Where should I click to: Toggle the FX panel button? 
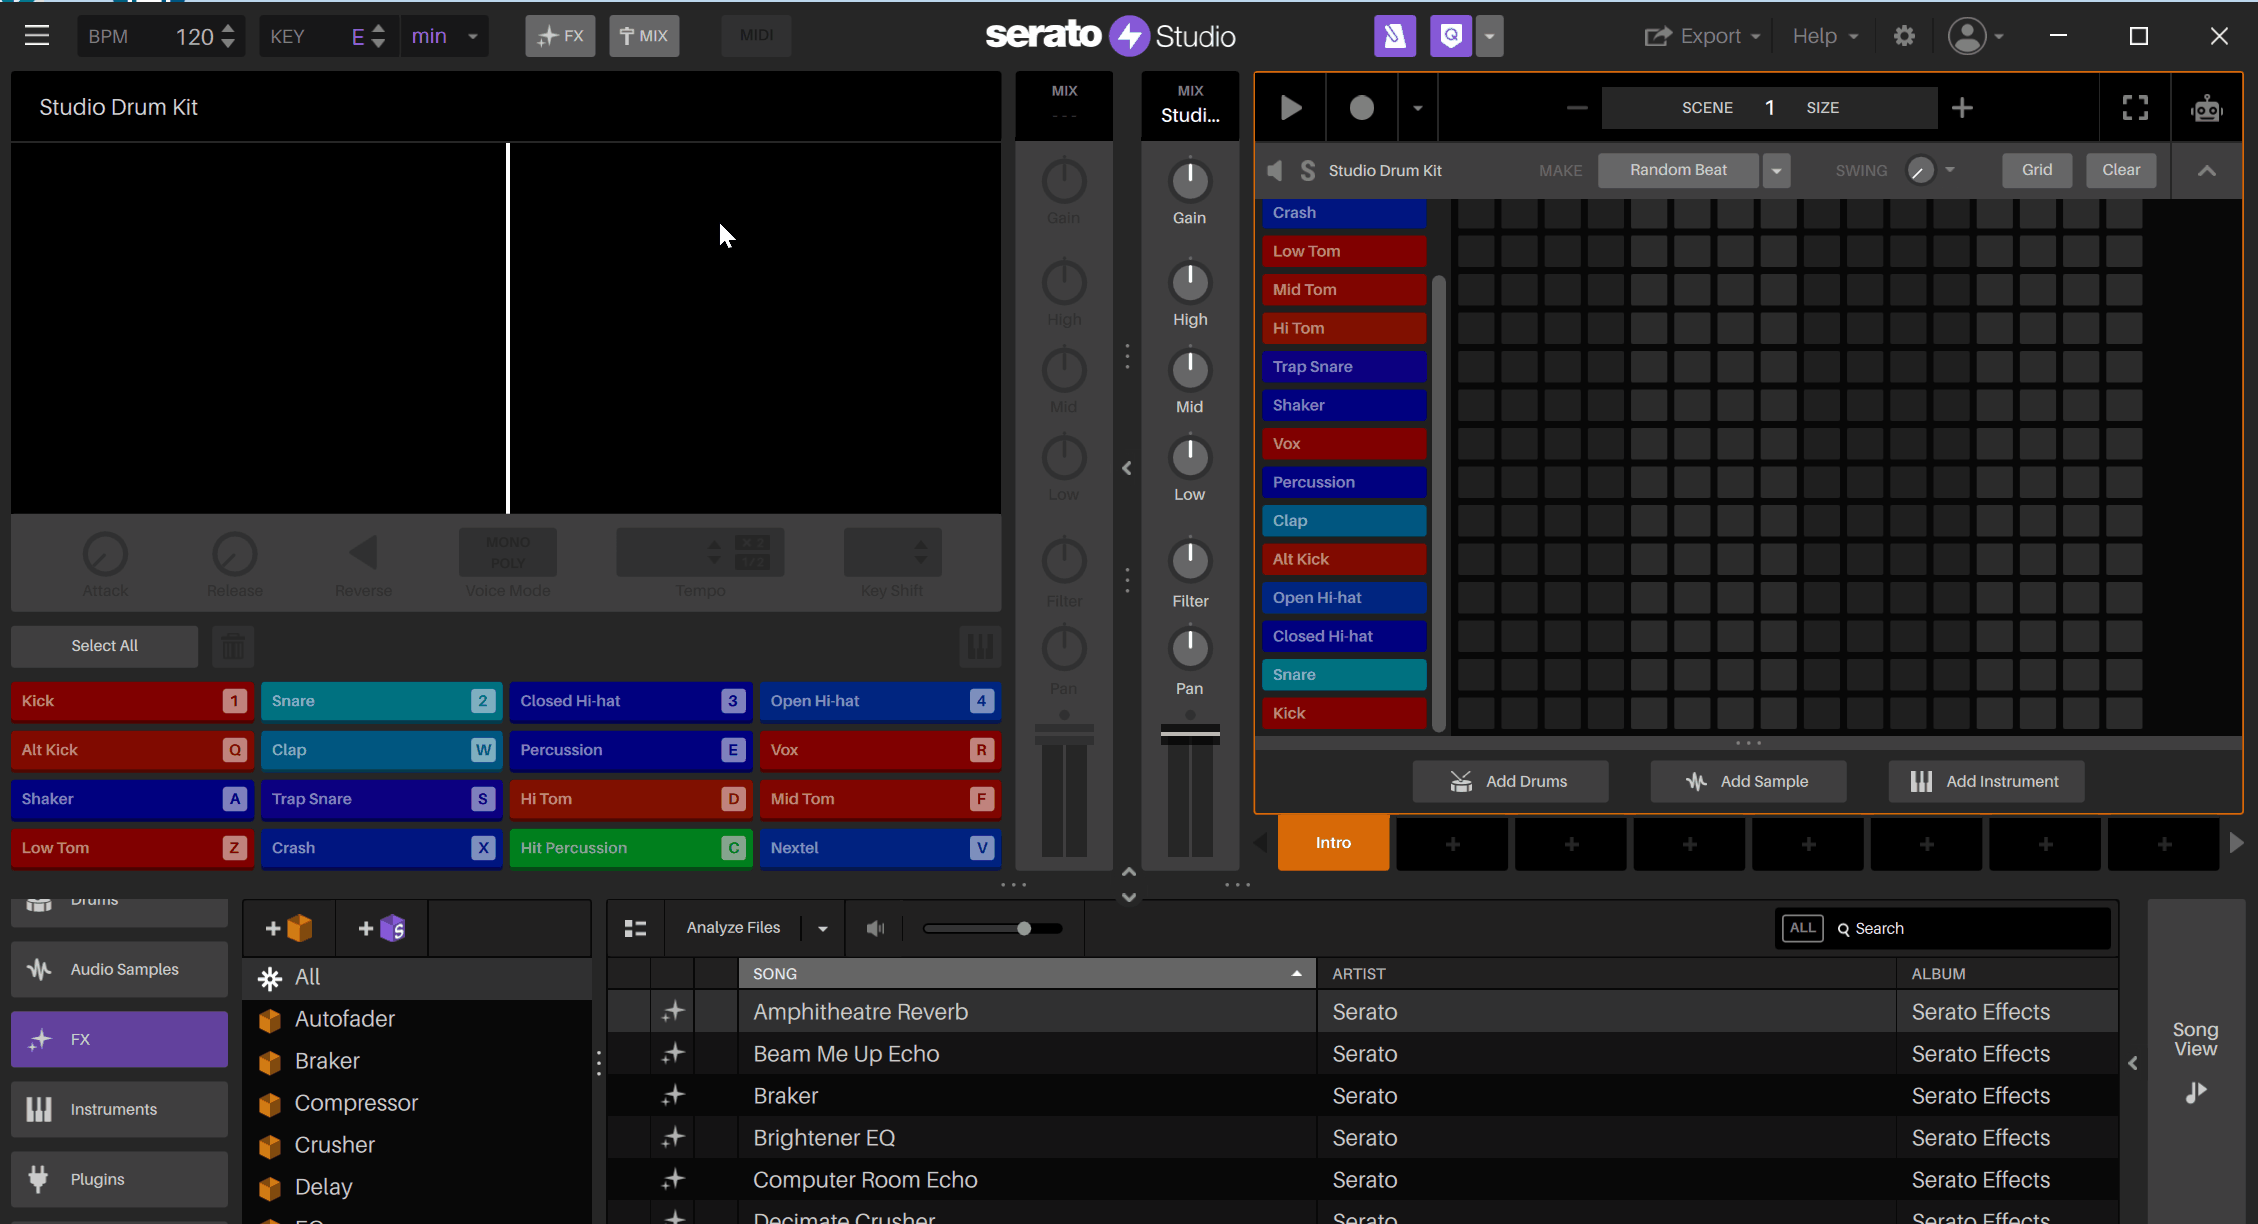point(560,36)
